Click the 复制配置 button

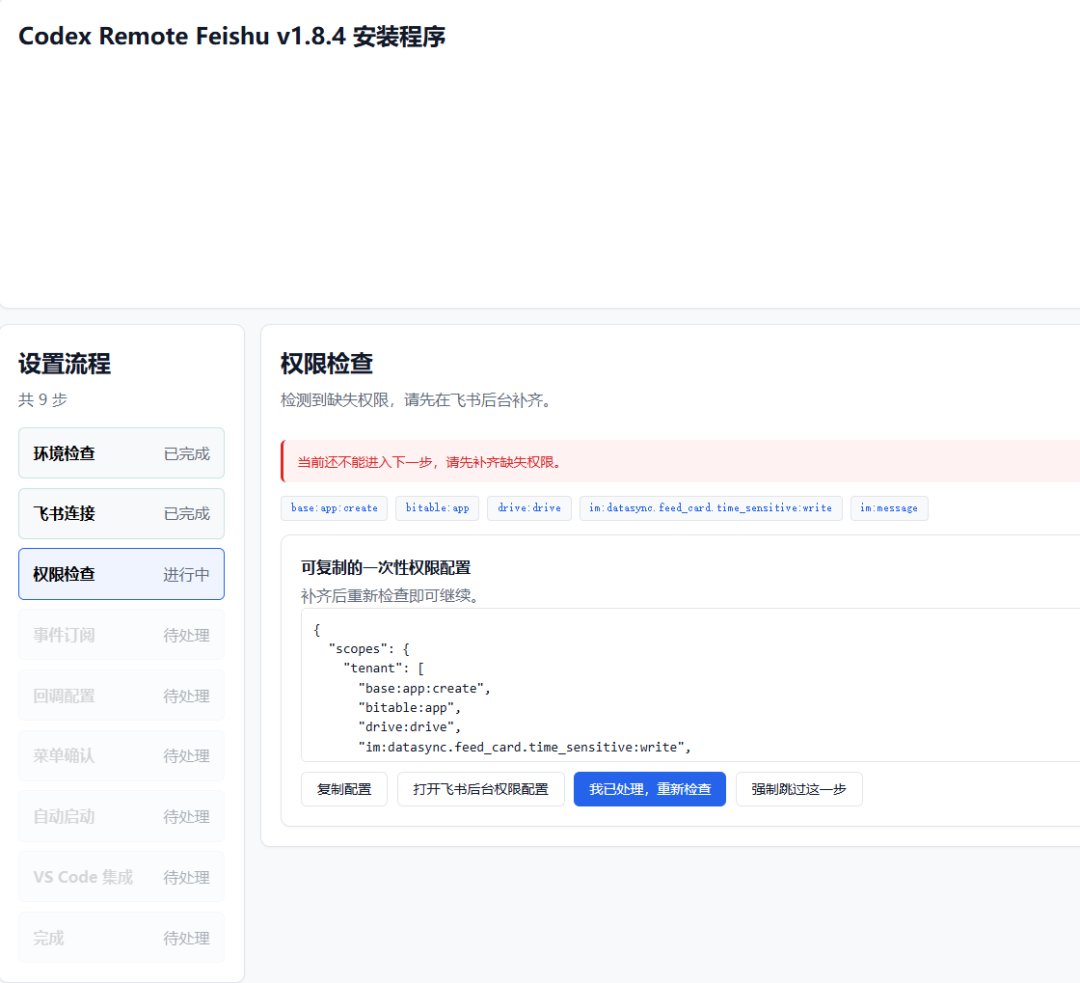344,789
